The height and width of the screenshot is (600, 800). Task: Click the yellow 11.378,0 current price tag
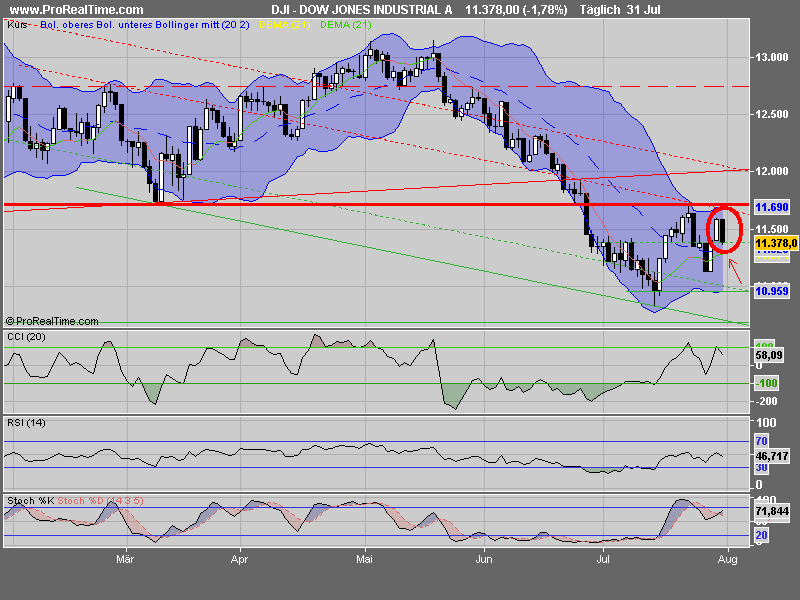coord(776,243)
